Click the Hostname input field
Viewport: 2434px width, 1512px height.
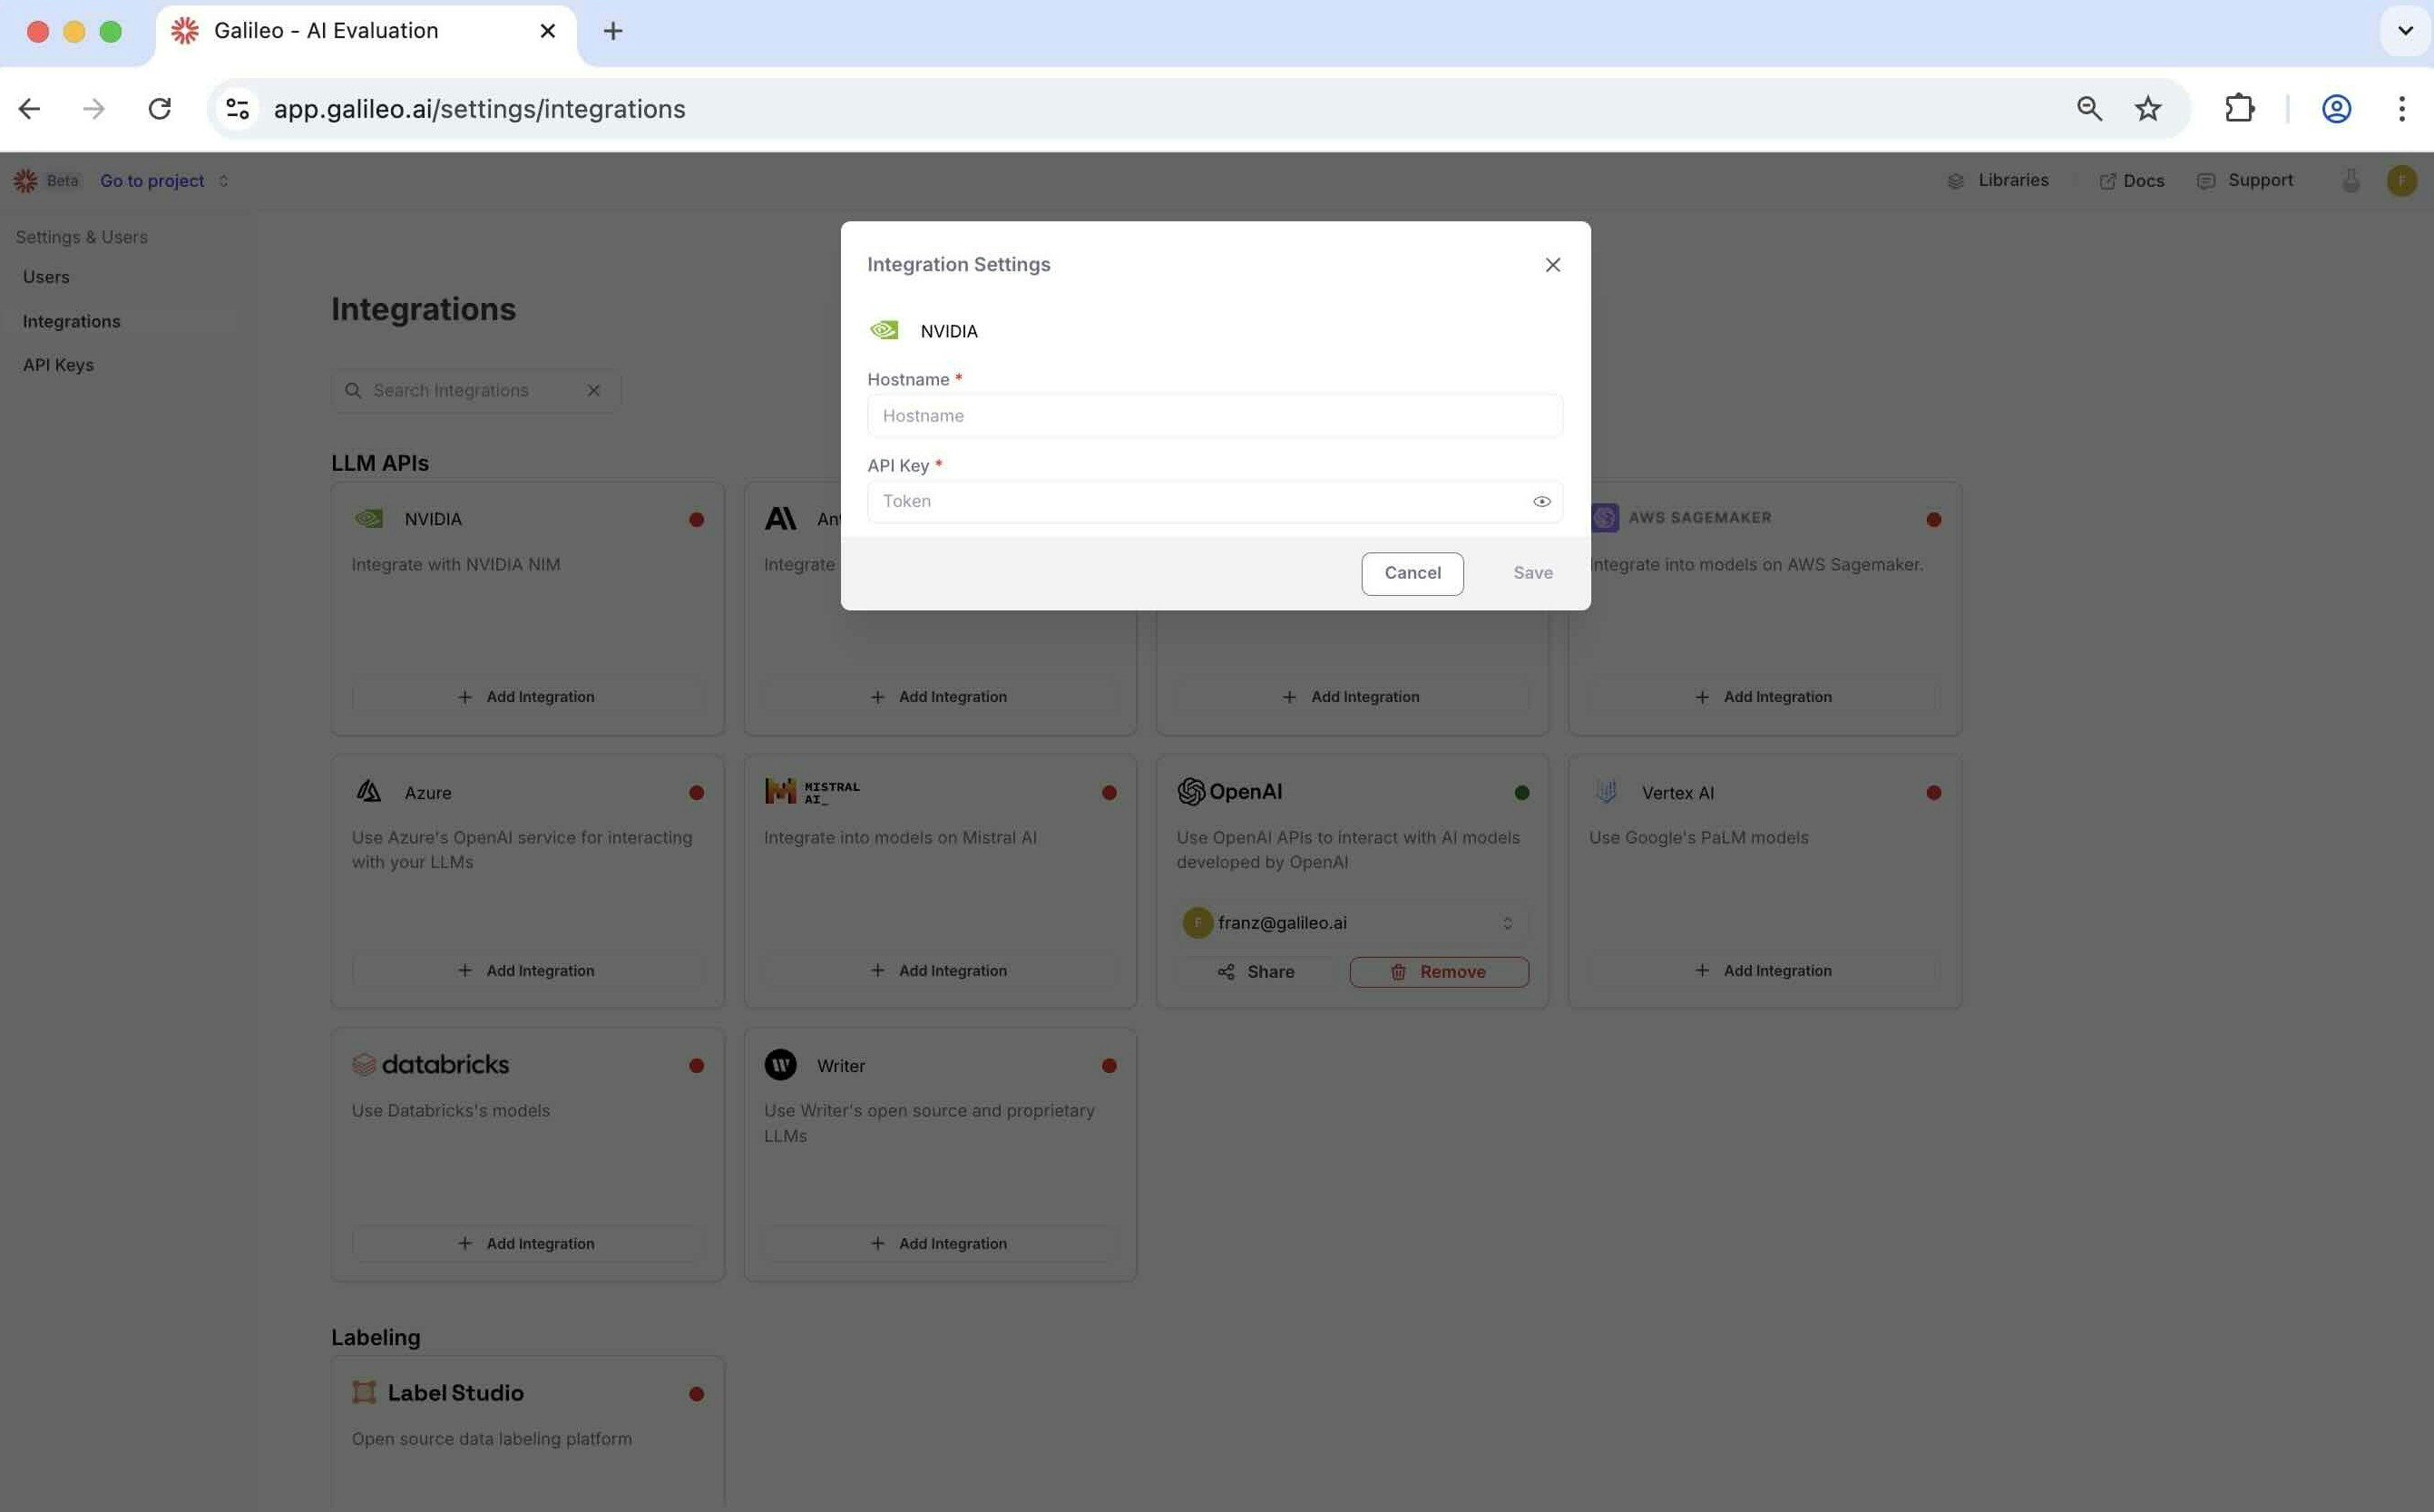[1213, 416]
